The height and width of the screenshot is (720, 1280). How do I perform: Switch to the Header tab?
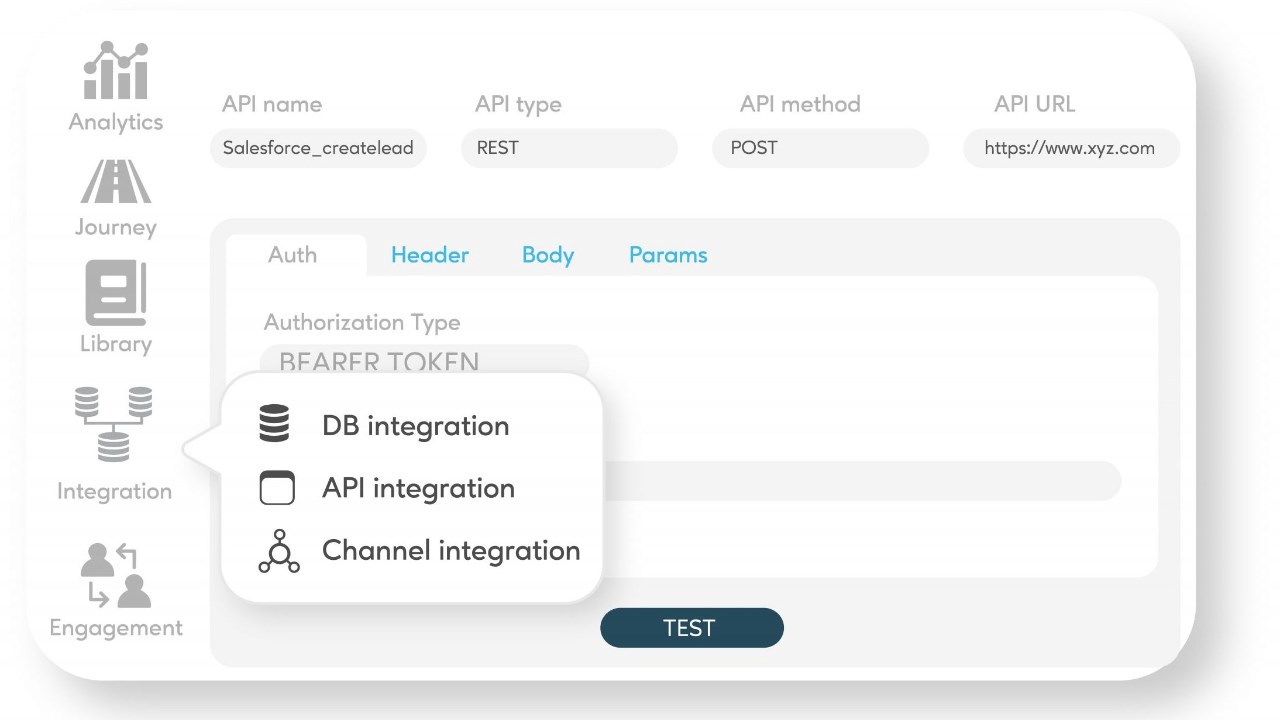tap(429, 255)
